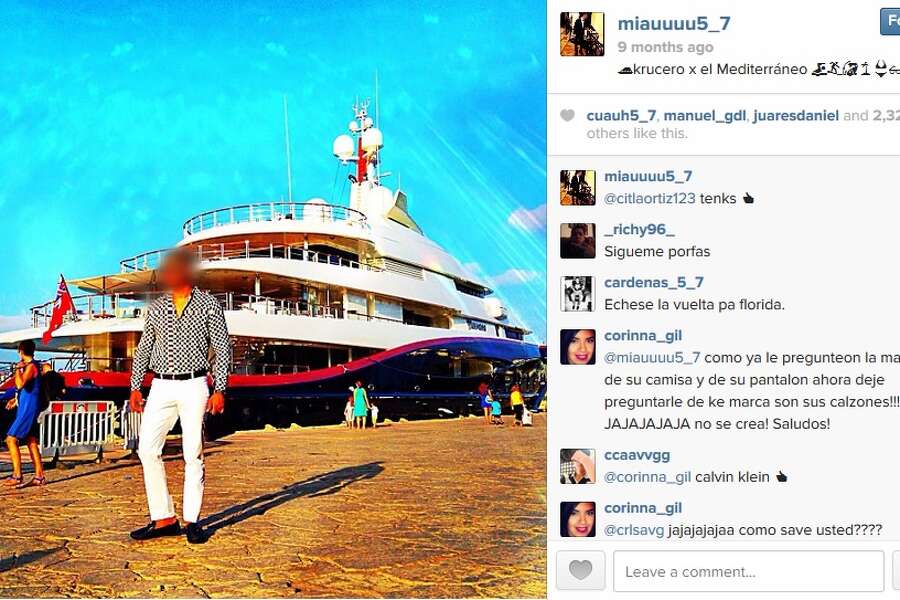Click the small gray heart near likes list
900x600 pixels.
pyautogui.click(x=567, y=115)
